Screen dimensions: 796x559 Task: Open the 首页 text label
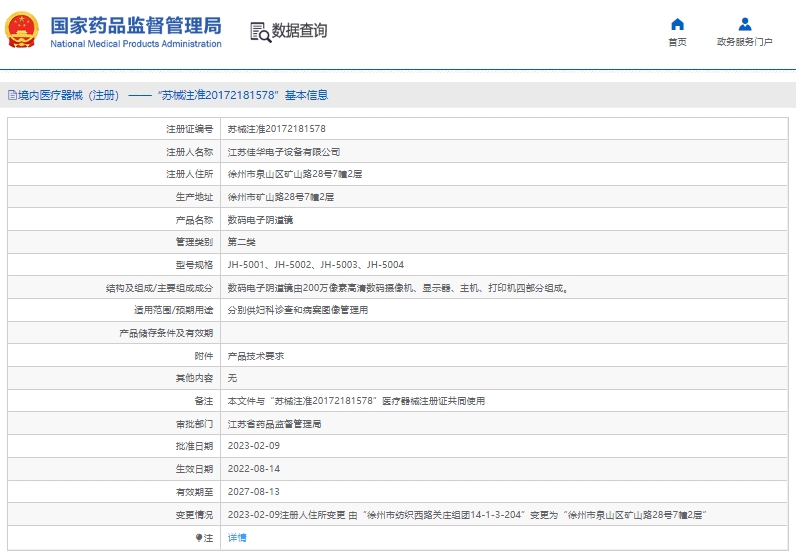click(677, 42)
